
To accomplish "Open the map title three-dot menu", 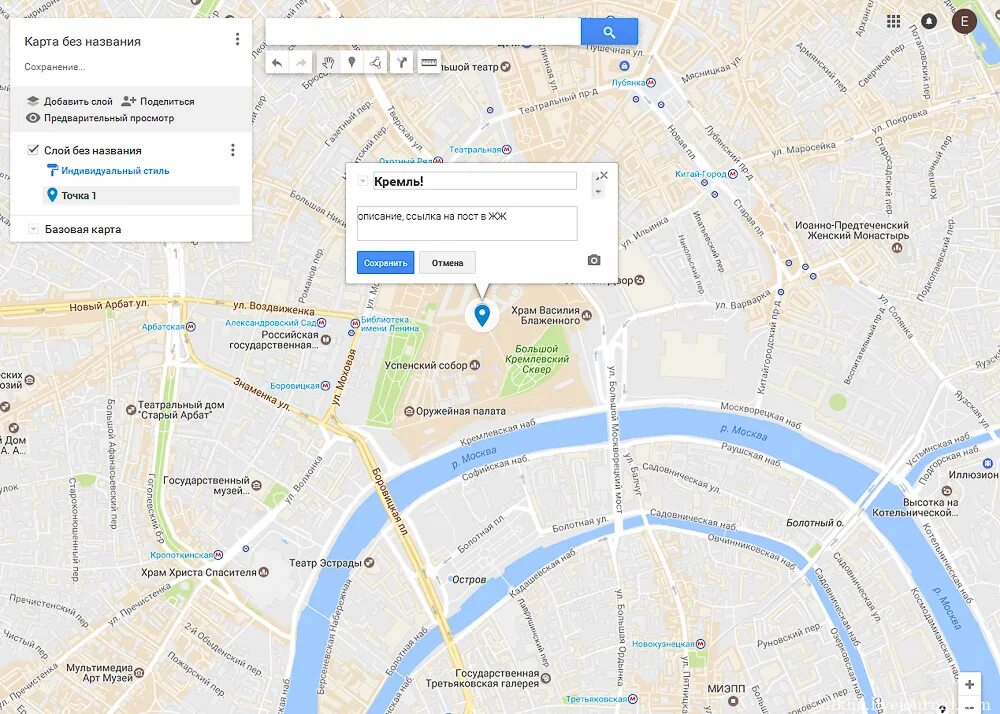I will 237,40.
